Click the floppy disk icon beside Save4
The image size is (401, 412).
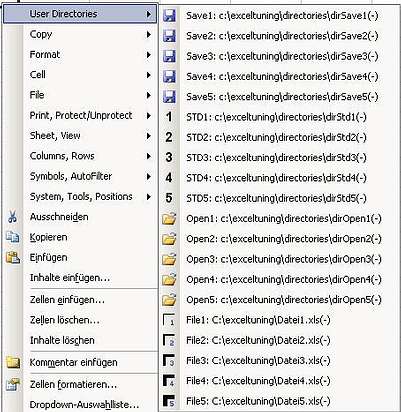coord(169,77)
